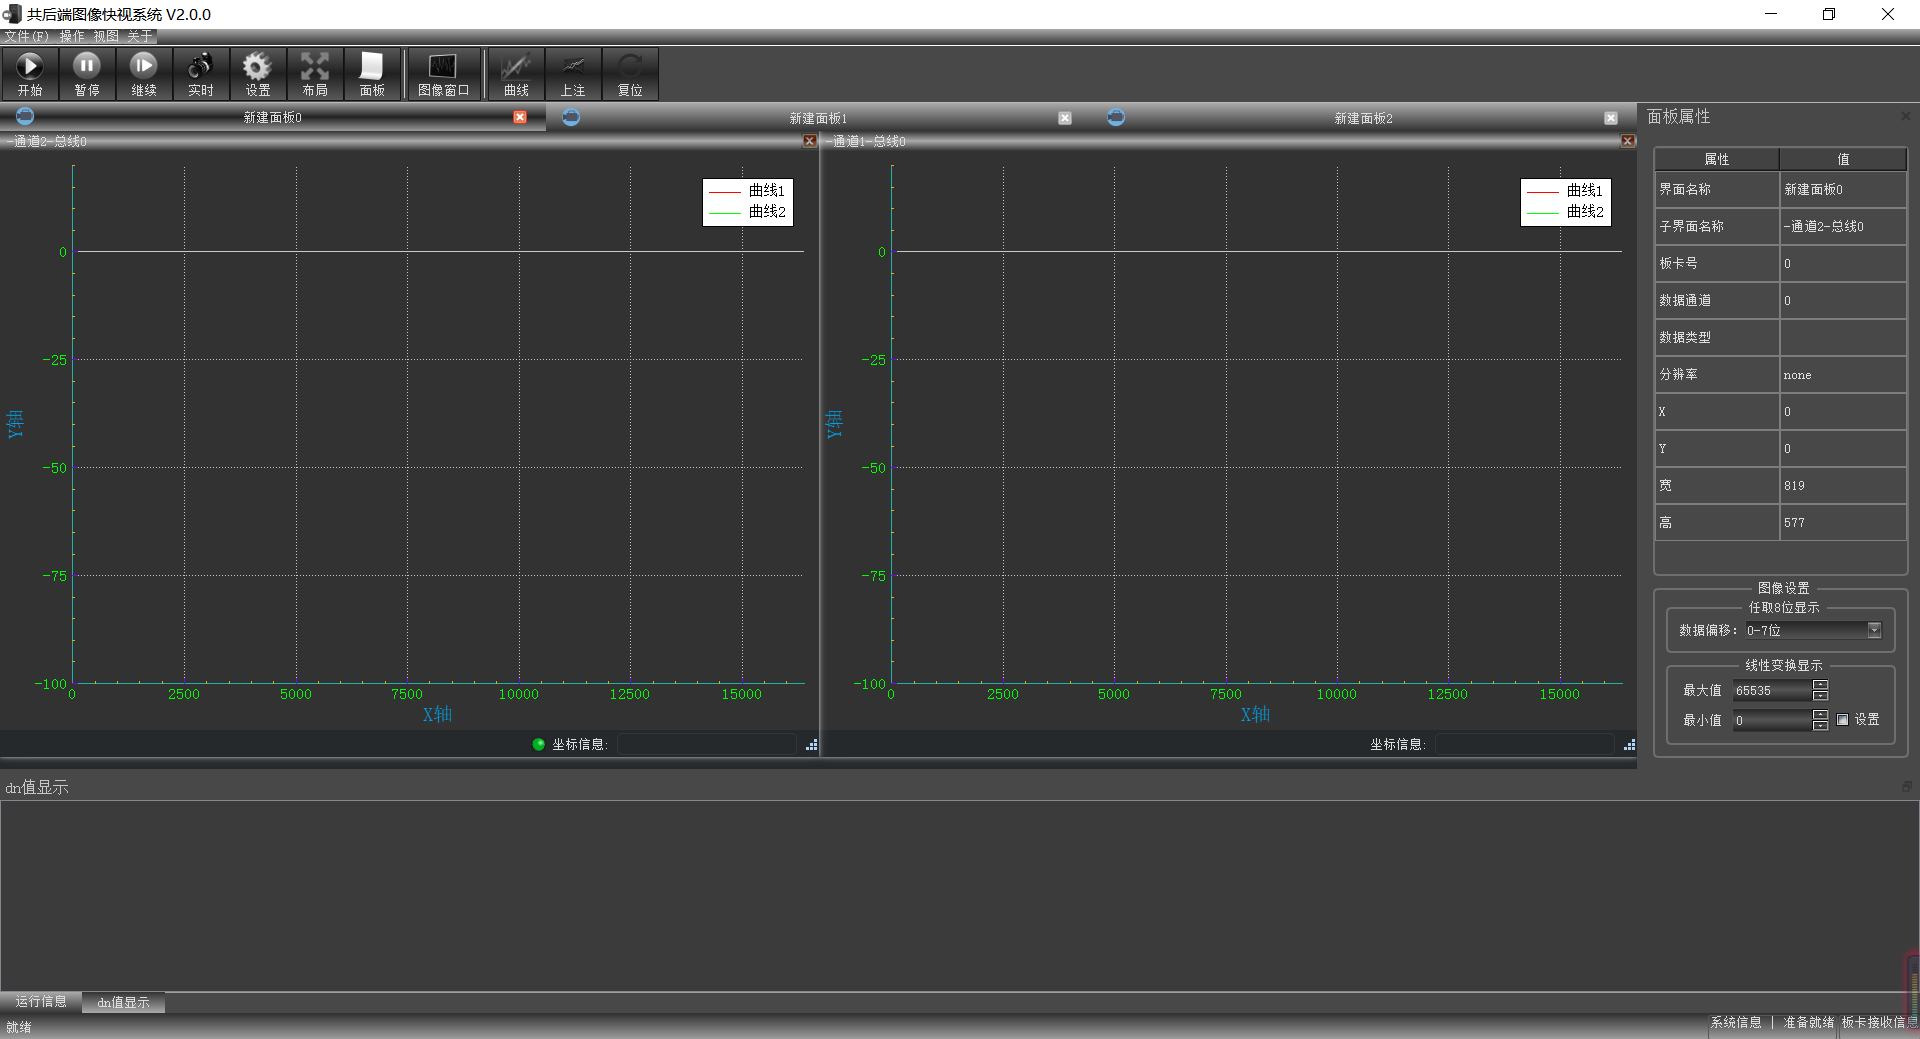This screenshot has height=1039, width=1920.
Task: Close the 通道2-总线0 sub-window
Action: [810, 141]
